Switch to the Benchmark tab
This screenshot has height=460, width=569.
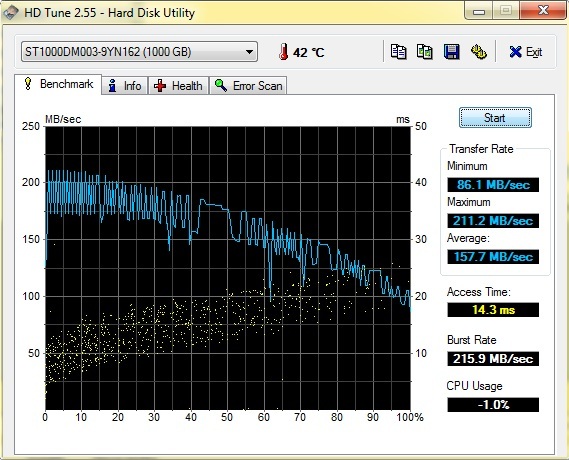[58, 85]
